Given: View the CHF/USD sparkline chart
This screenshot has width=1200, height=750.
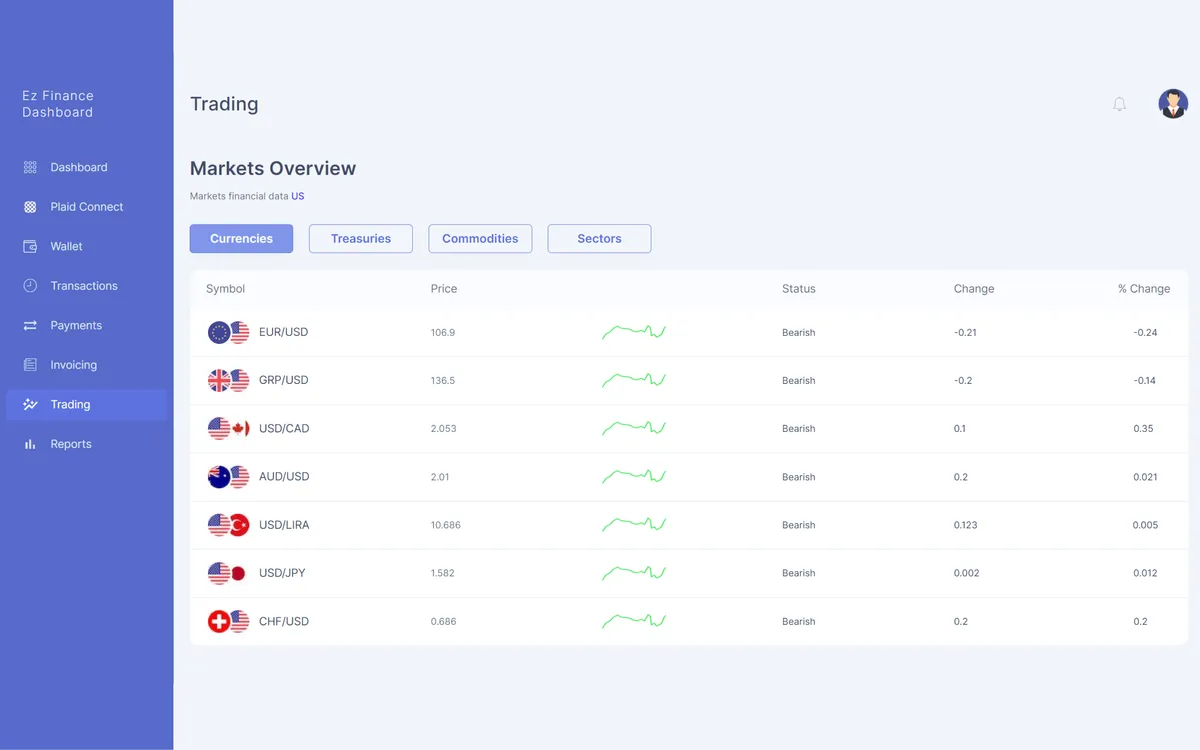Looking at the screenshot, I should click(x=634, y=621).
